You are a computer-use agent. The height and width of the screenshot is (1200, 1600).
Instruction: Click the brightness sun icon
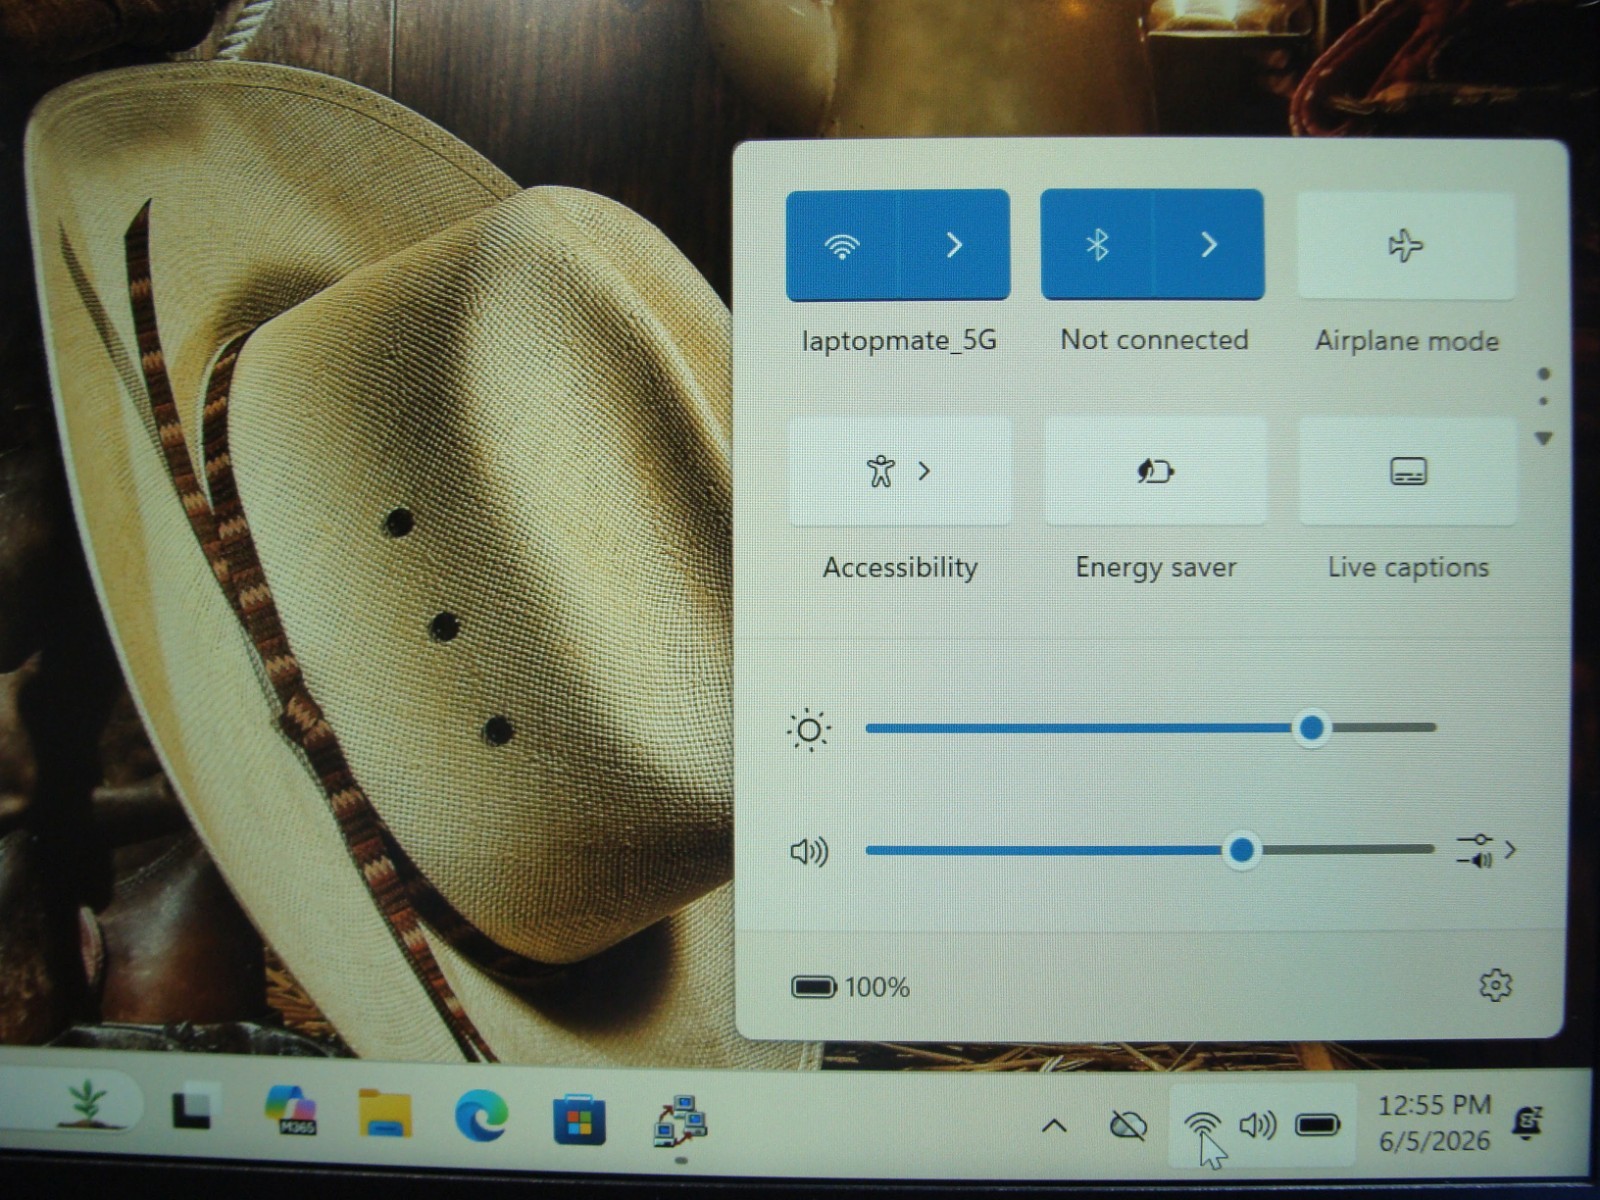(809, 730)
